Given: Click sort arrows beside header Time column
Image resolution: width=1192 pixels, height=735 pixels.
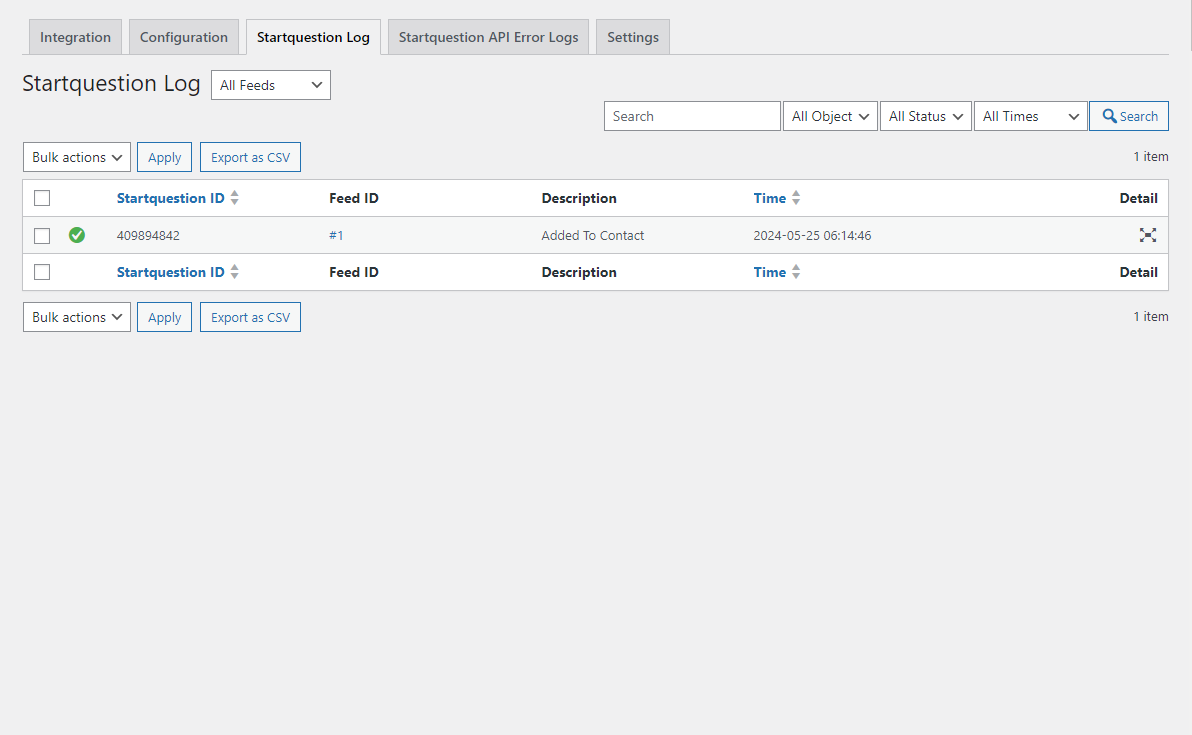Looking at the screenshot, I should click(x=795, y=198).
